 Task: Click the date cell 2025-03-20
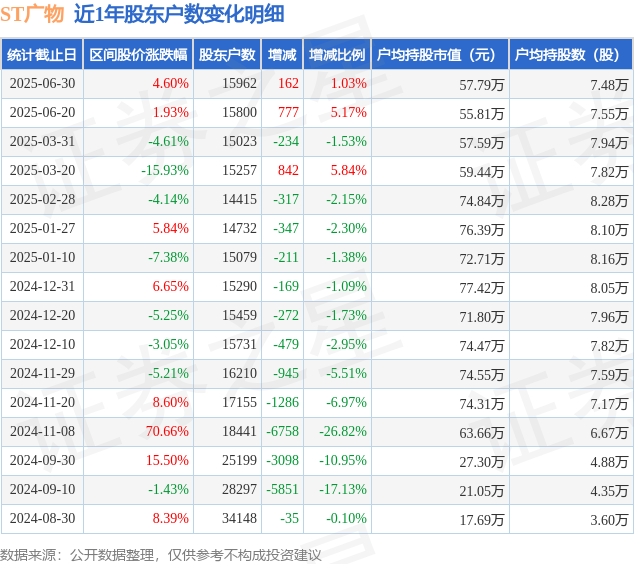coord(42,170)
